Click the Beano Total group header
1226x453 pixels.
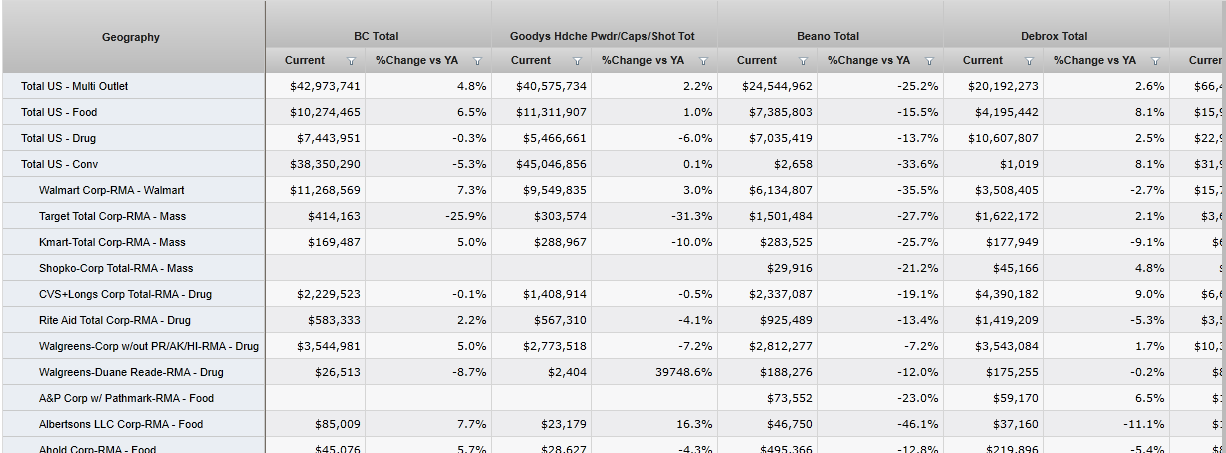(828, 36)
